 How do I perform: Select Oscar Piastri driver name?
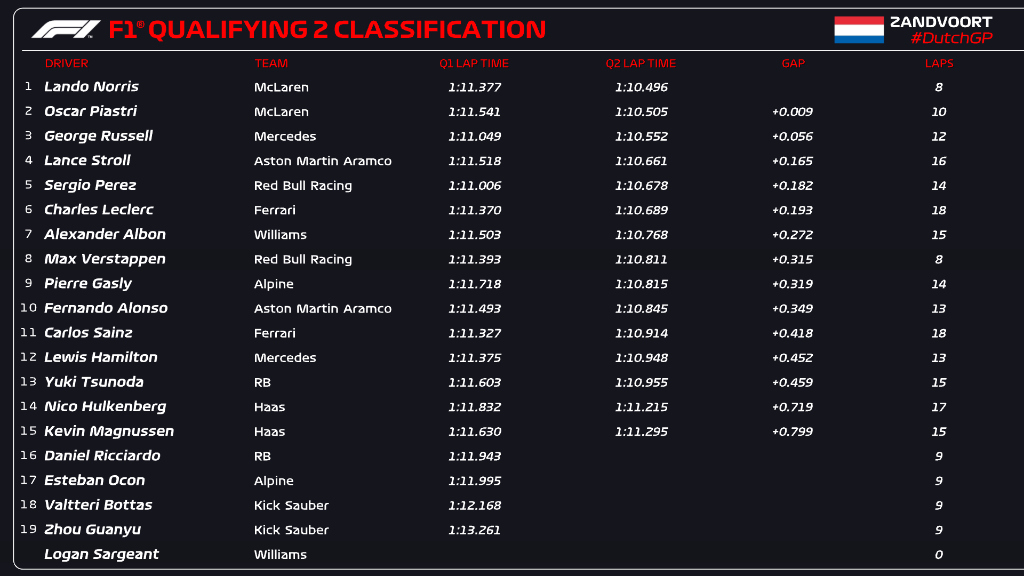[91, 111]
